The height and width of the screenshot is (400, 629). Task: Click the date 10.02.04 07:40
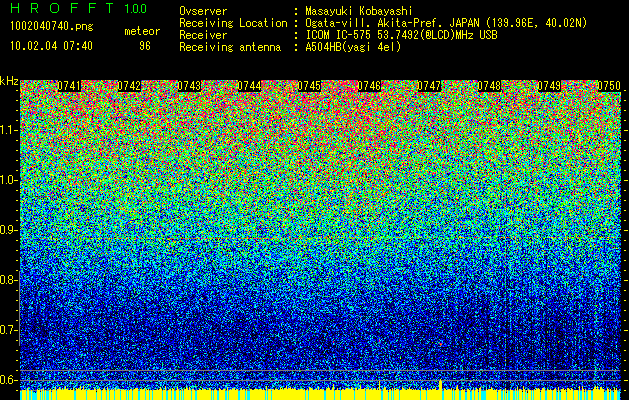coord(51,45)
